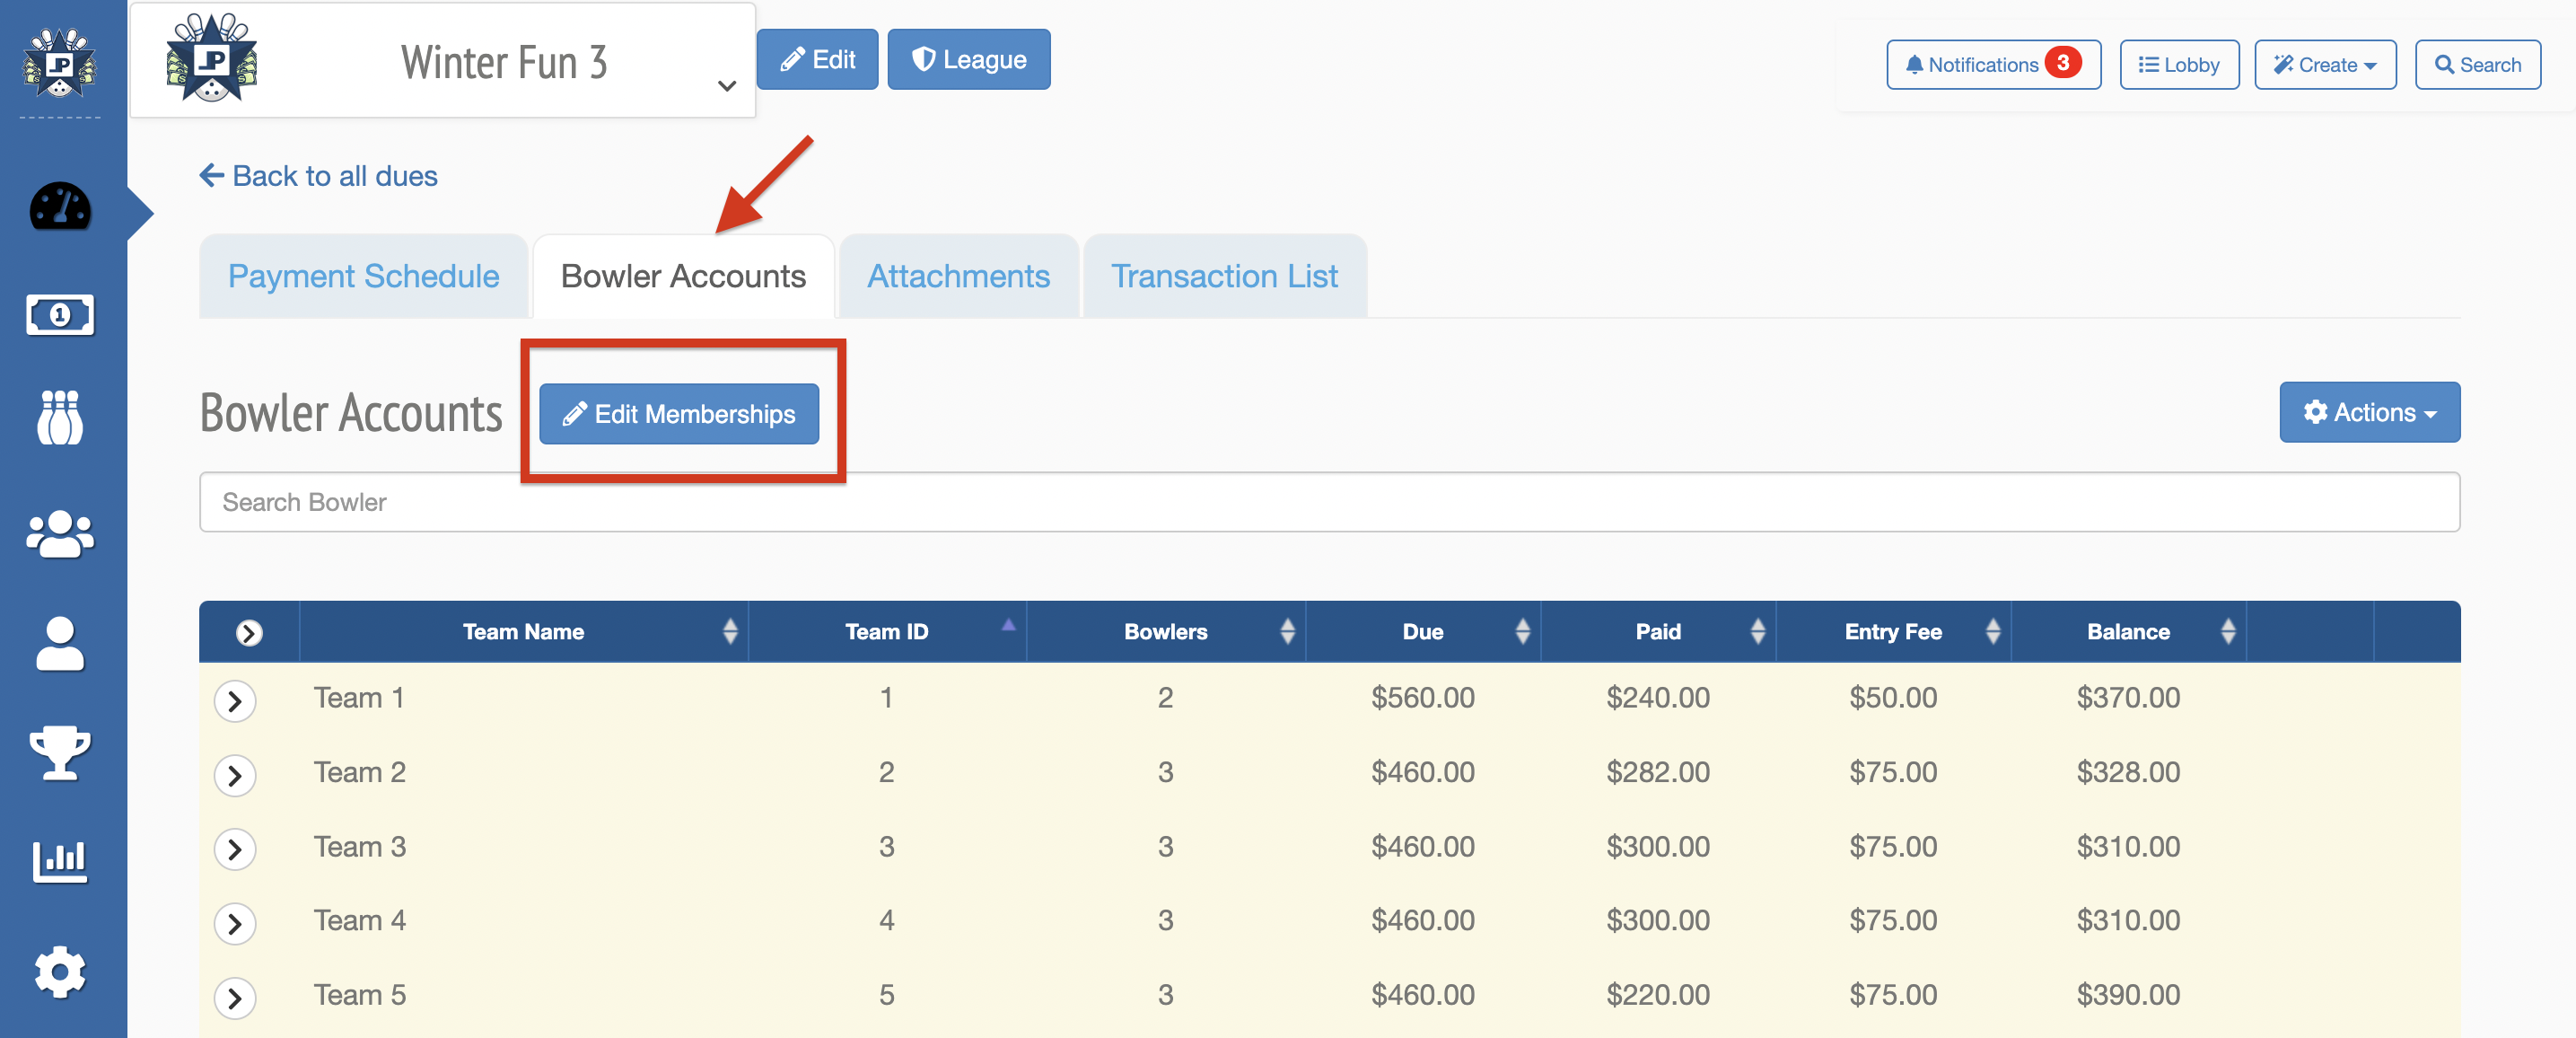Image resolution: width=2576 pixels, height=1038 pixels.
Task: Open the trophy sidebar icon
Action: (x=60, y=752)
